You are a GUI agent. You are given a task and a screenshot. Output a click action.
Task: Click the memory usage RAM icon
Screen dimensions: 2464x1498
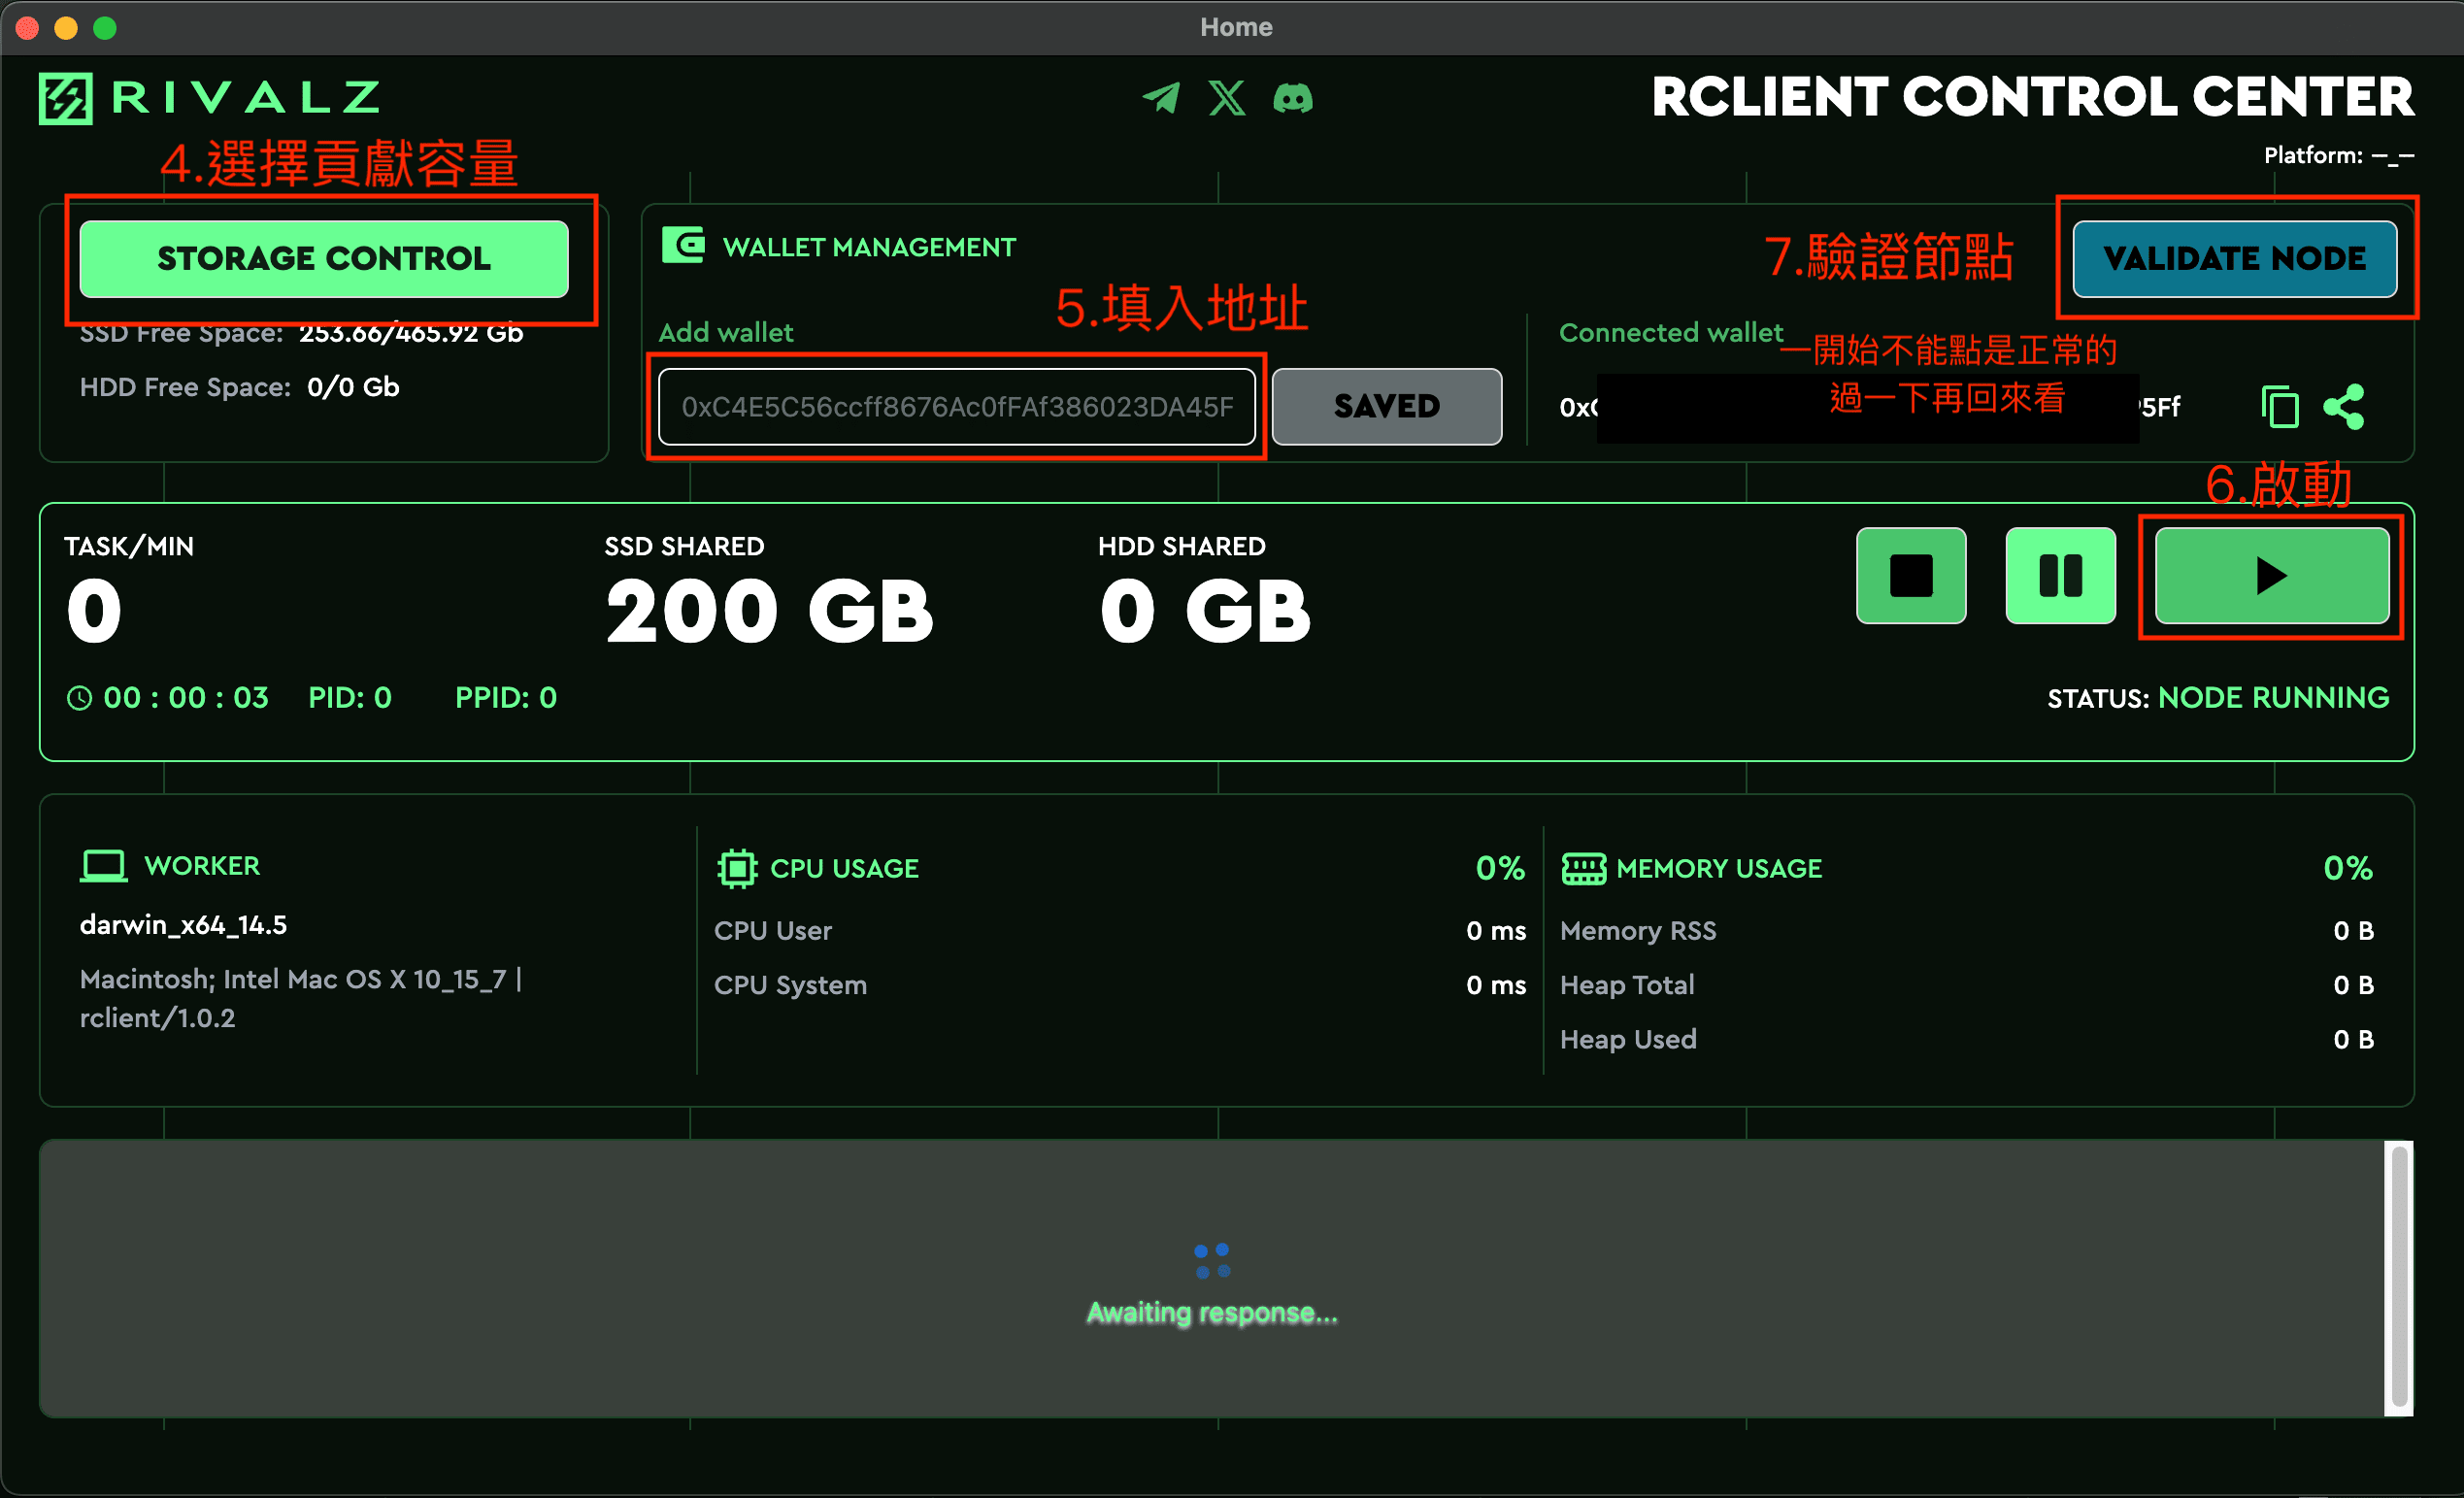pyautogui.click(x=1583, y=868)
